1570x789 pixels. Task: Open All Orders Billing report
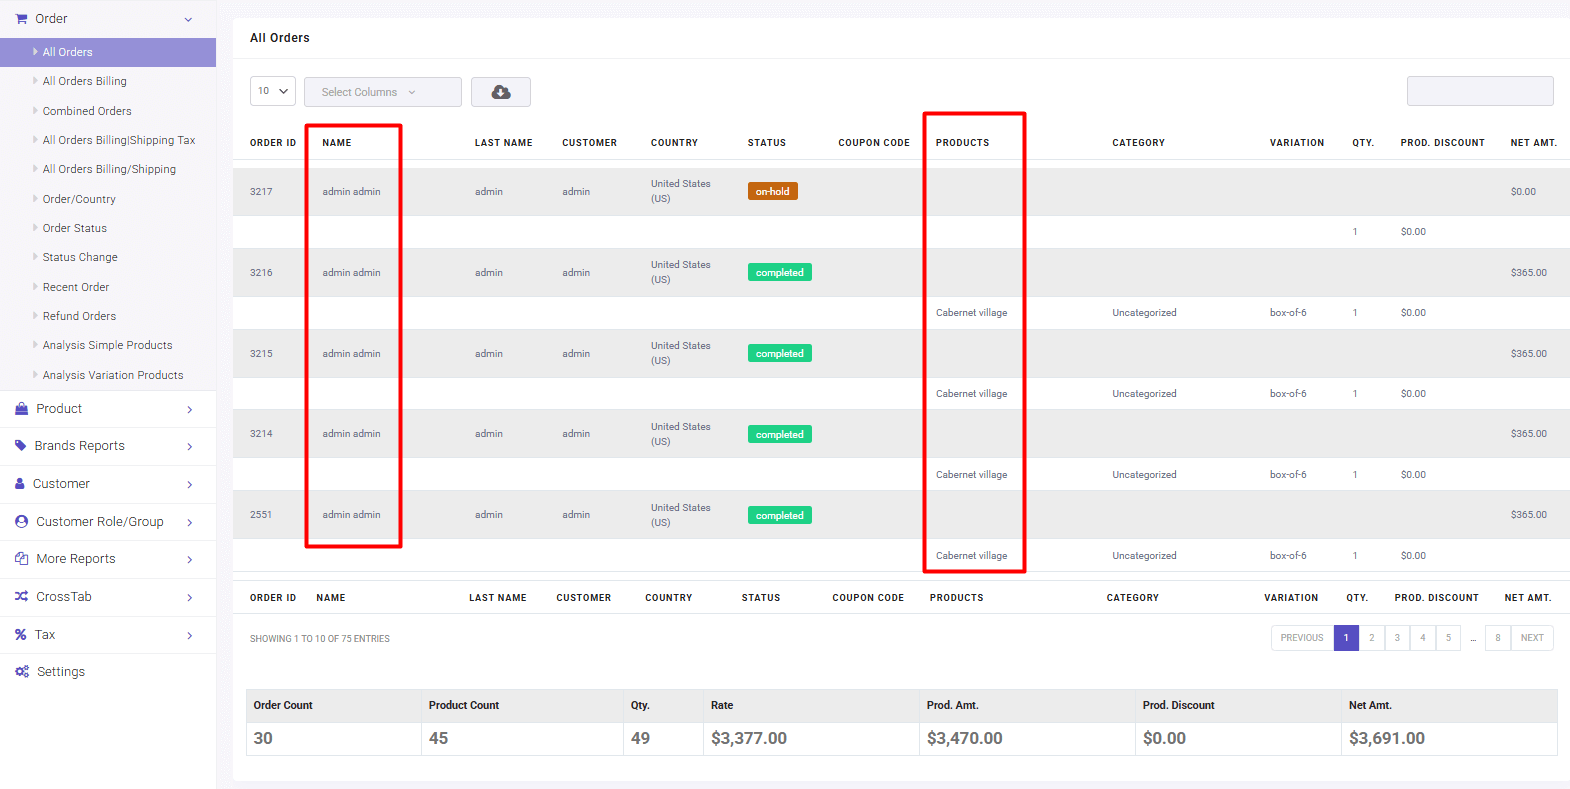point(84,81)
